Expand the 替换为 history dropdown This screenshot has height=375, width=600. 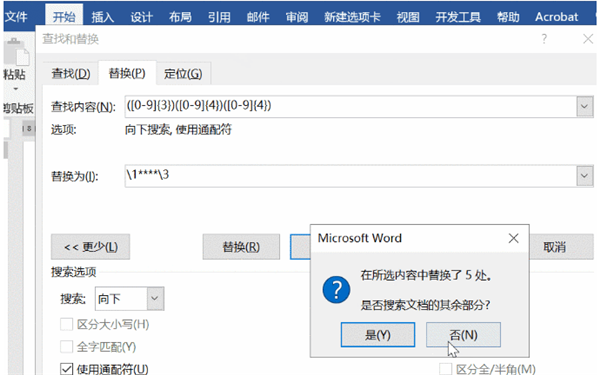pos(584,176)
